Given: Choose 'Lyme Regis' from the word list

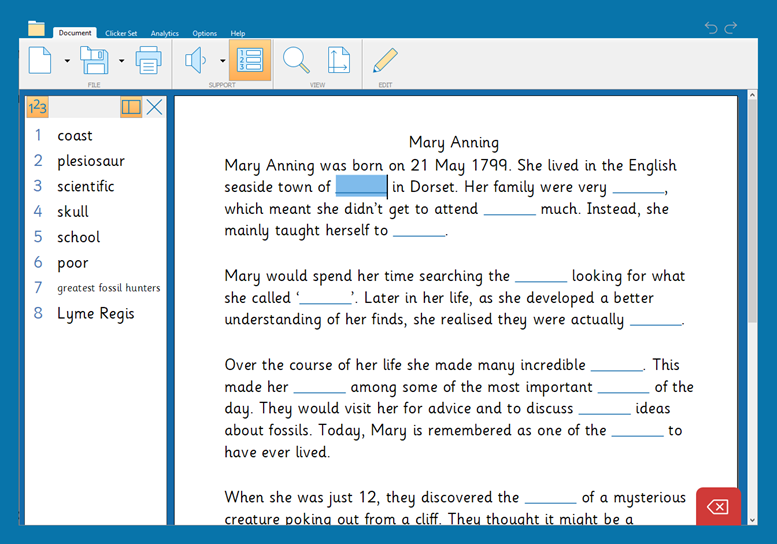Looking at the screenshot, I should click(x=95, y=314).
